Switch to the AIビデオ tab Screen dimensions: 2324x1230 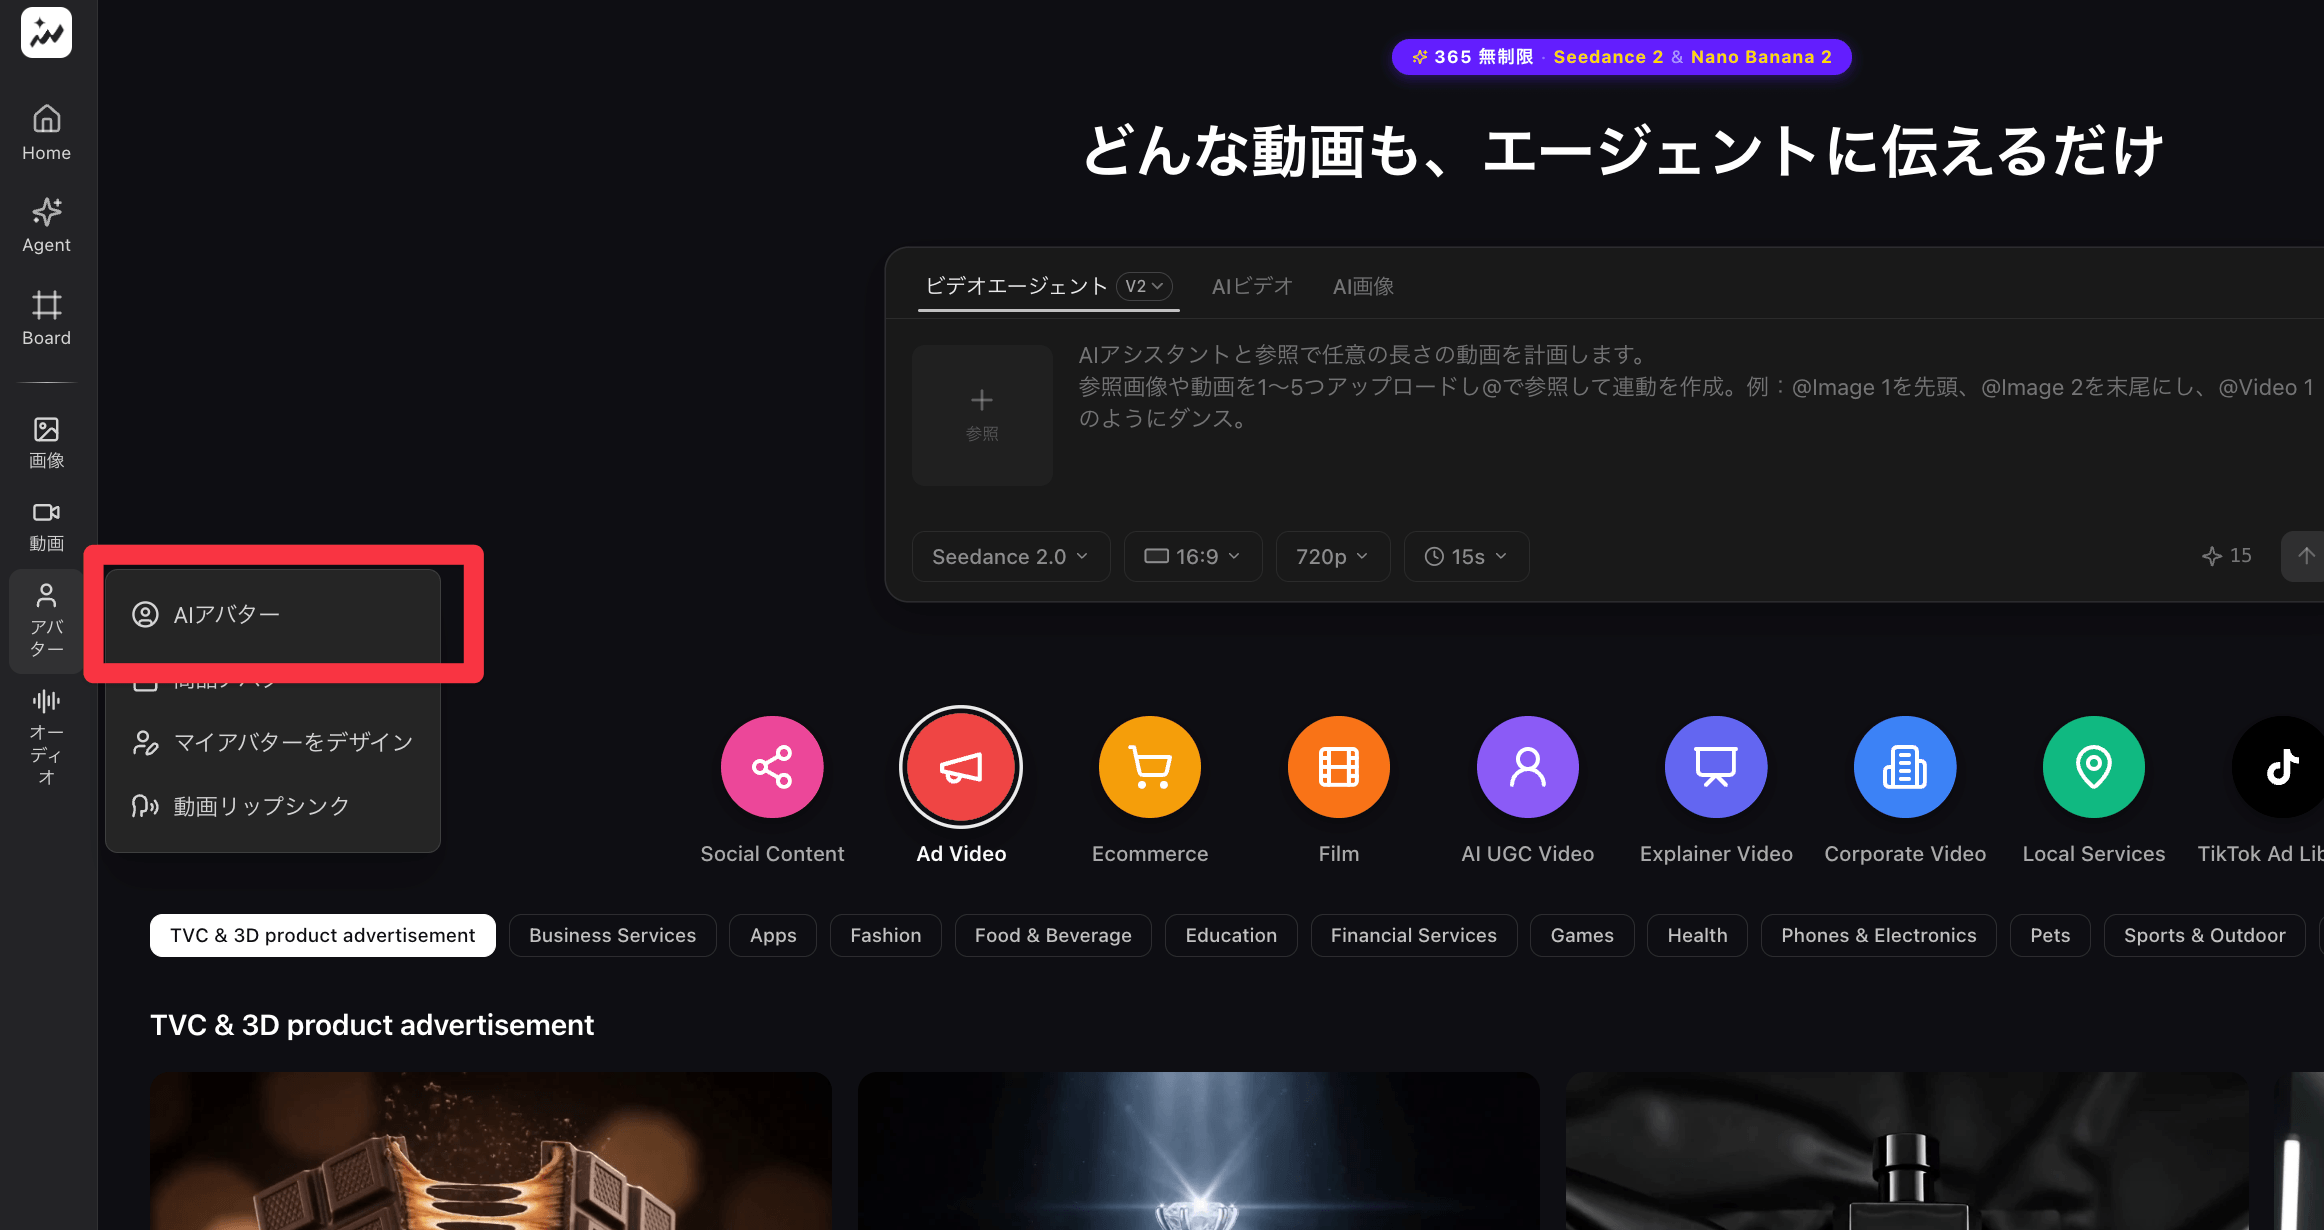pos(1252,287)
